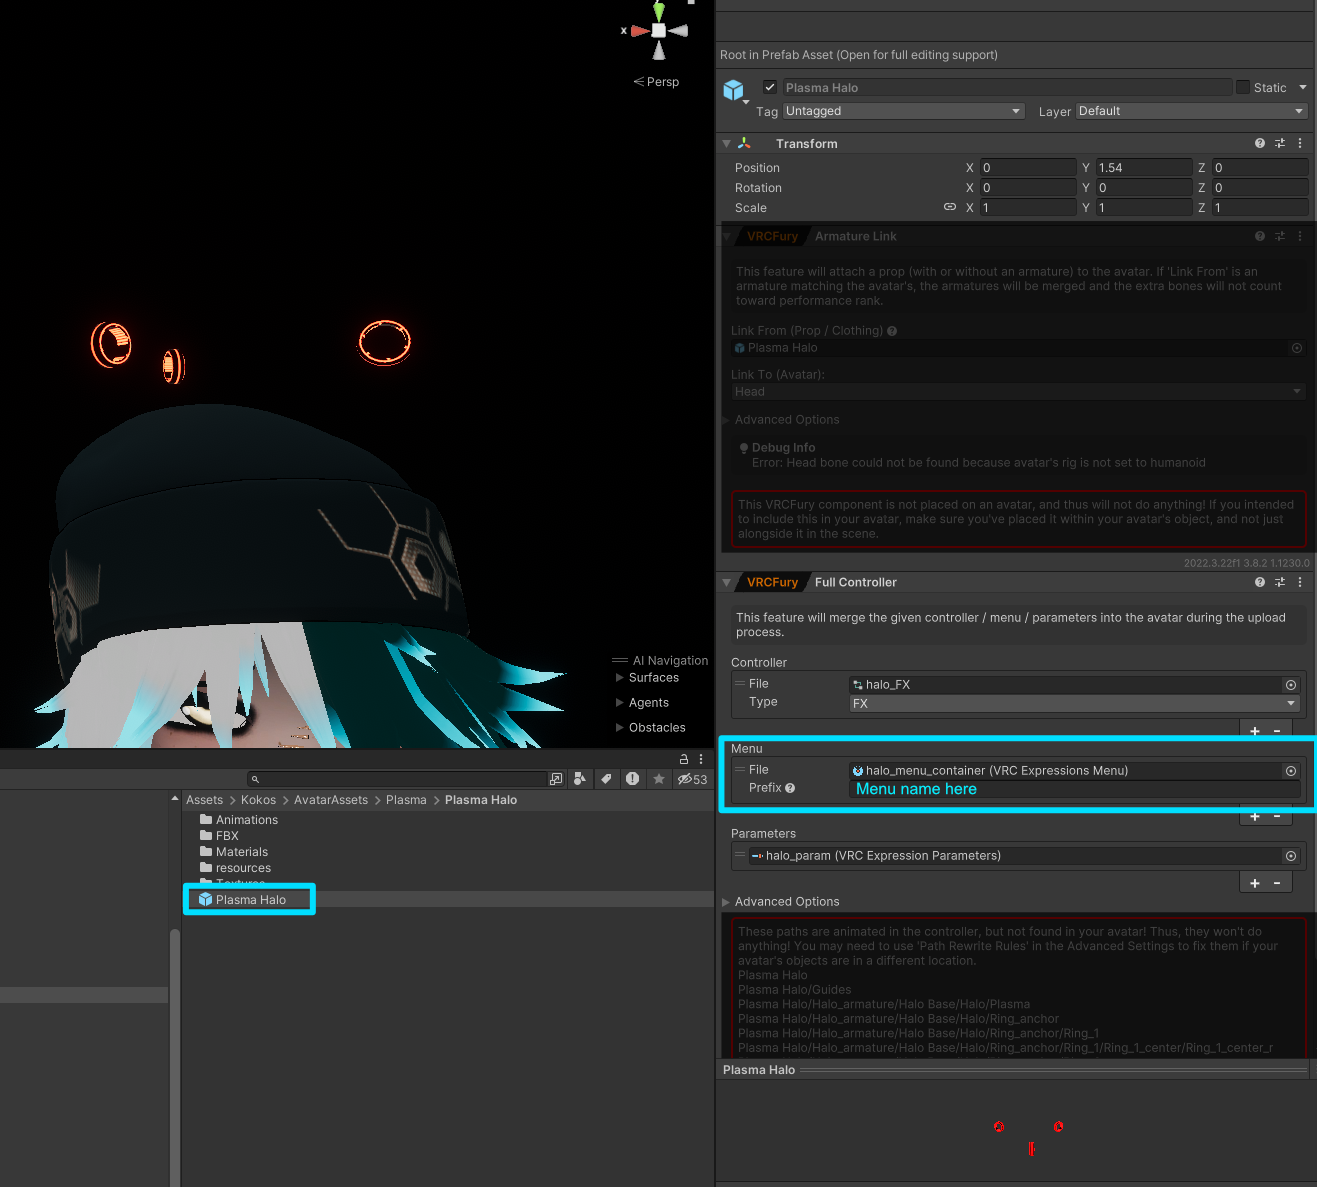1317x1187 pixels.
Task: Click object picker for halo_param field
Action: 1291,856
